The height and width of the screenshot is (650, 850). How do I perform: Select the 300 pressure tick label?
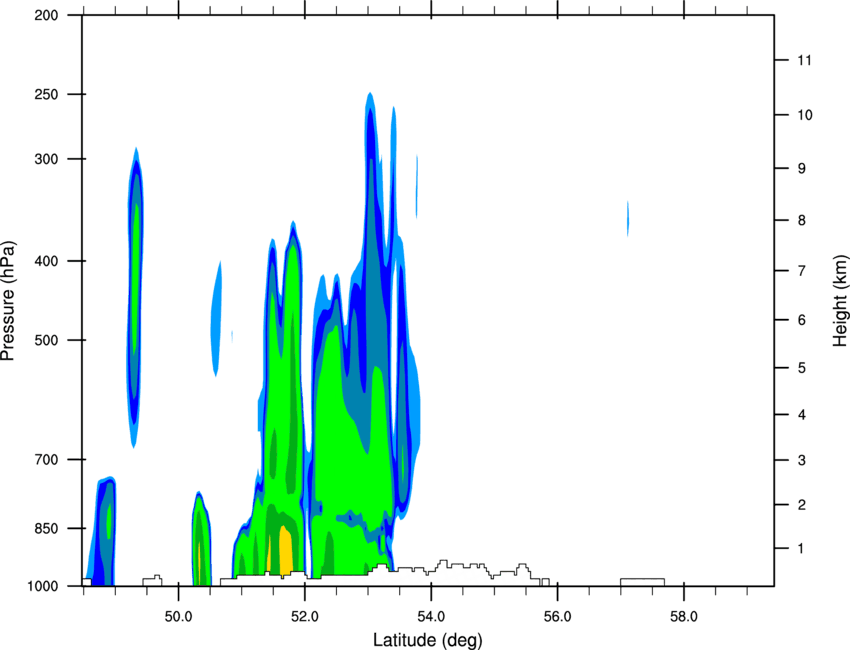click(46, 159)
